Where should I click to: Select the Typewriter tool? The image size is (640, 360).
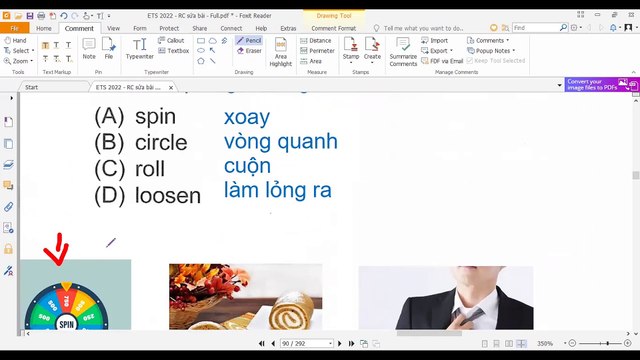tap(140, 49)
